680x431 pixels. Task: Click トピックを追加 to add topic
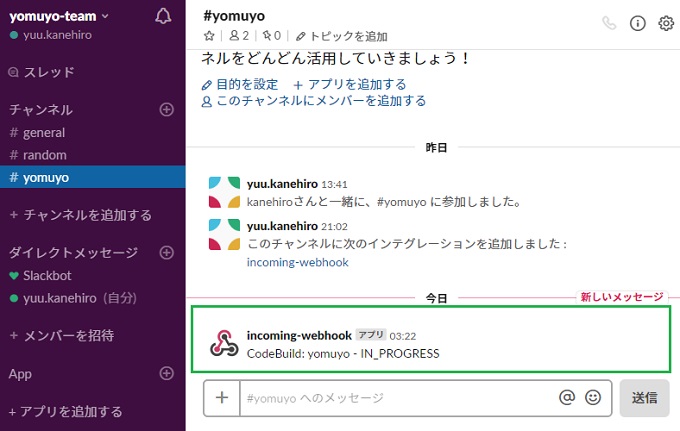click(342, 36)
